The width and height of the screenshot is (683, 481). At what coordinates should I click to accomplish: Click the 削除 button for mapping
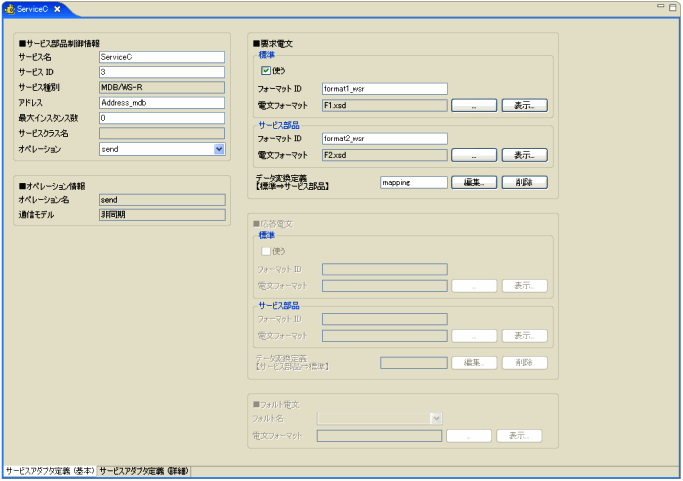click(524, 182)
